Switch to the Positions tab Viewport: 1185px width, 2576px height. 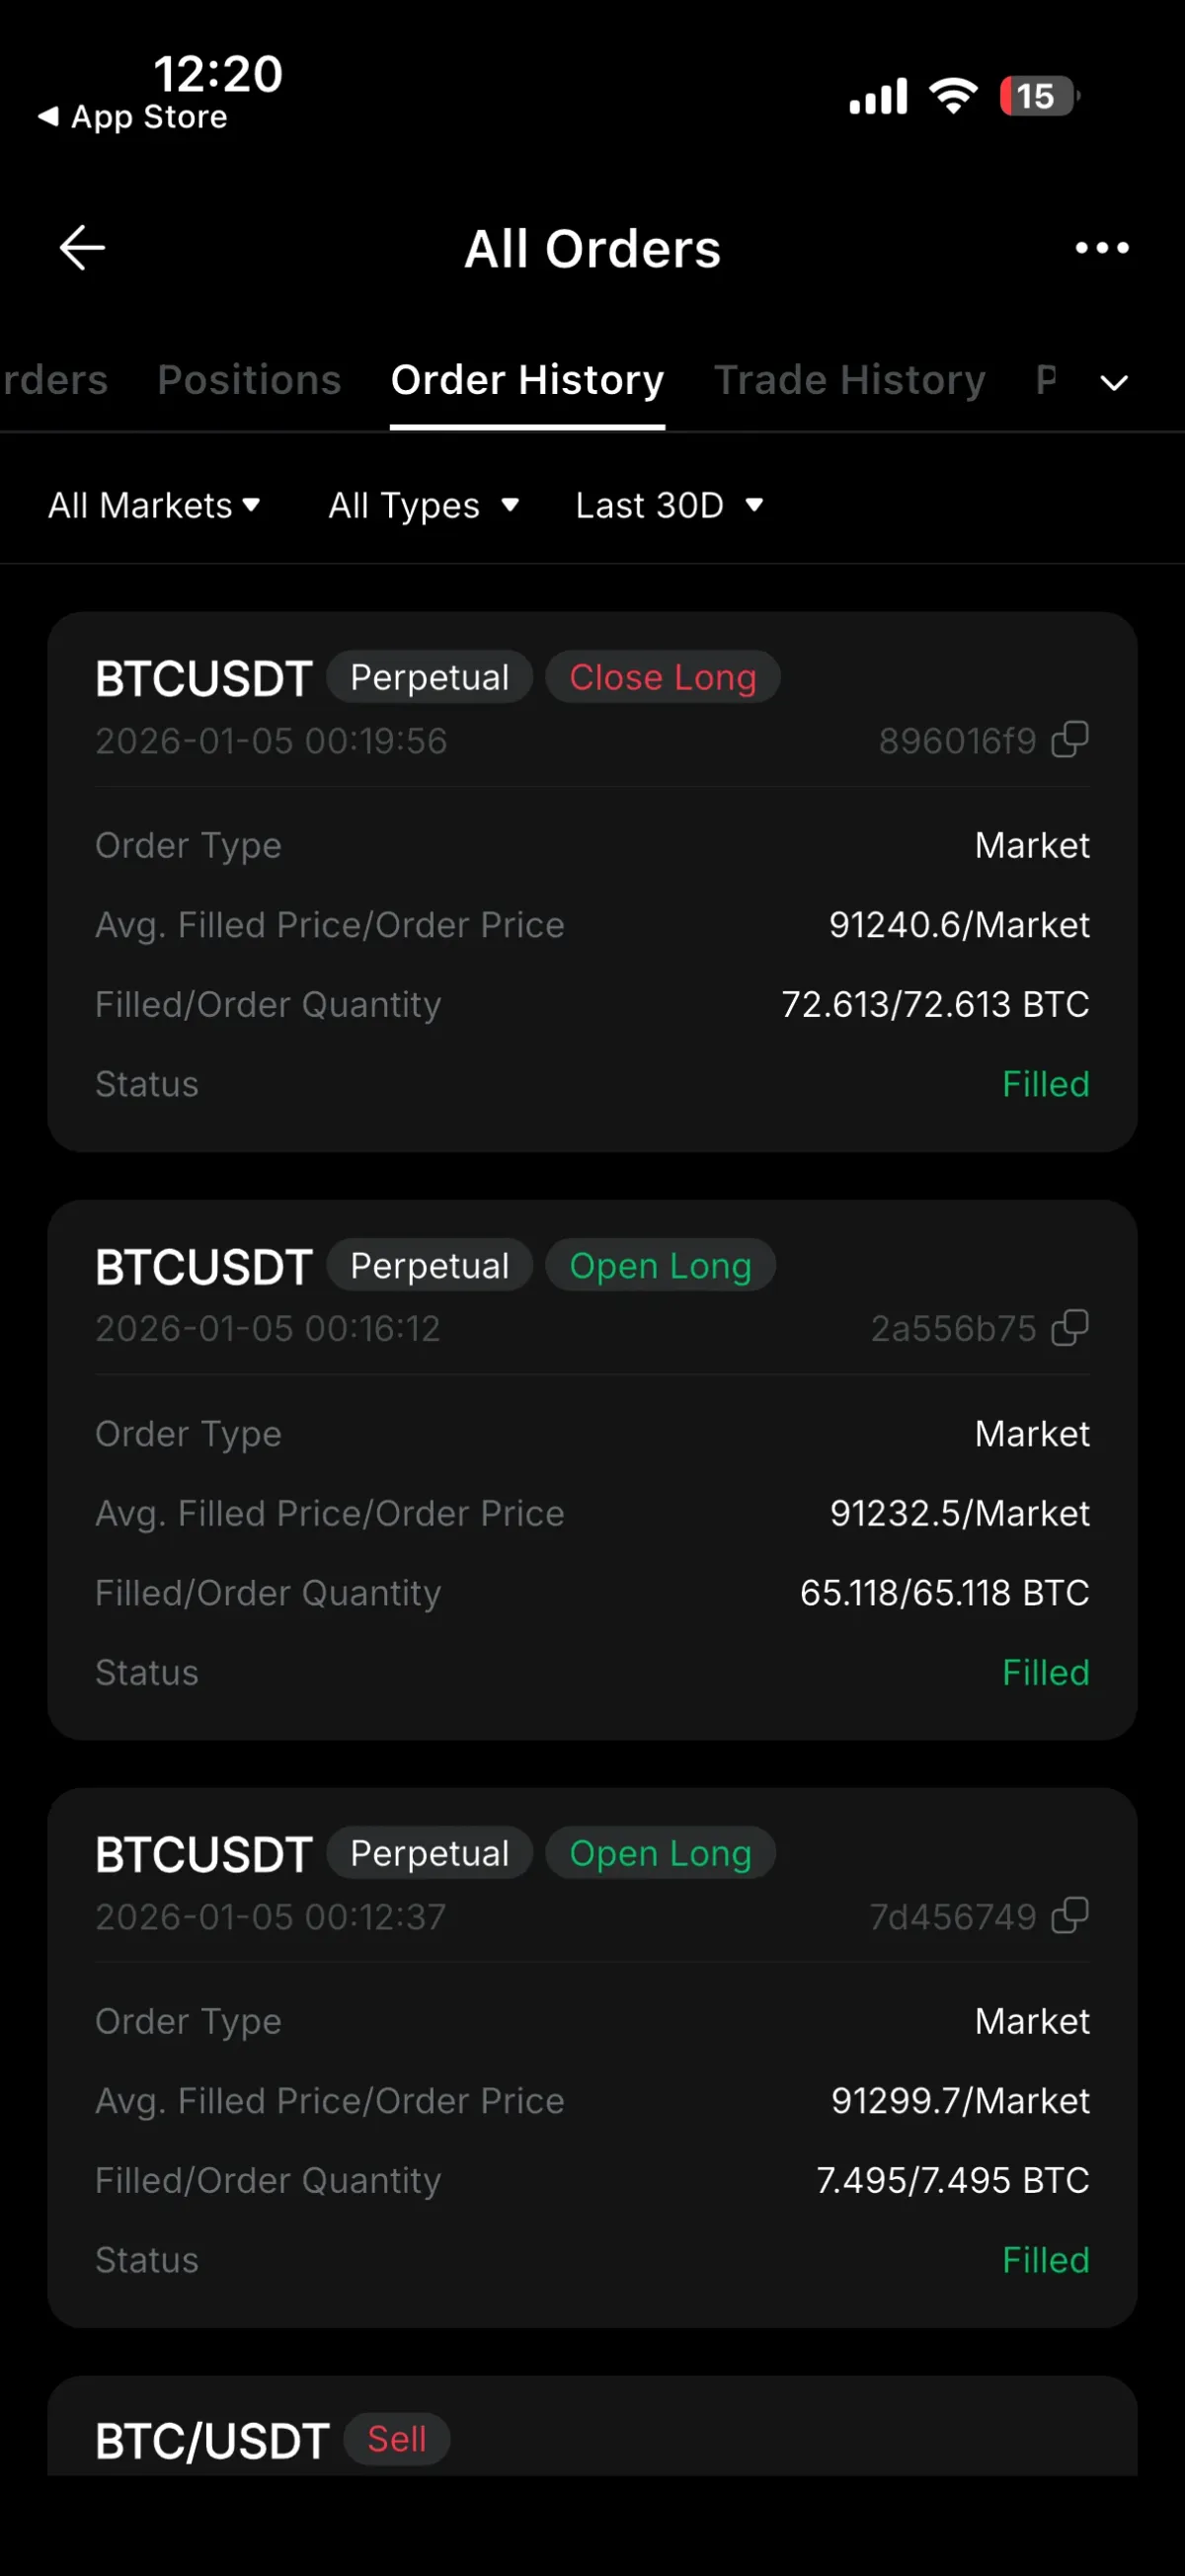click(249, 380)
